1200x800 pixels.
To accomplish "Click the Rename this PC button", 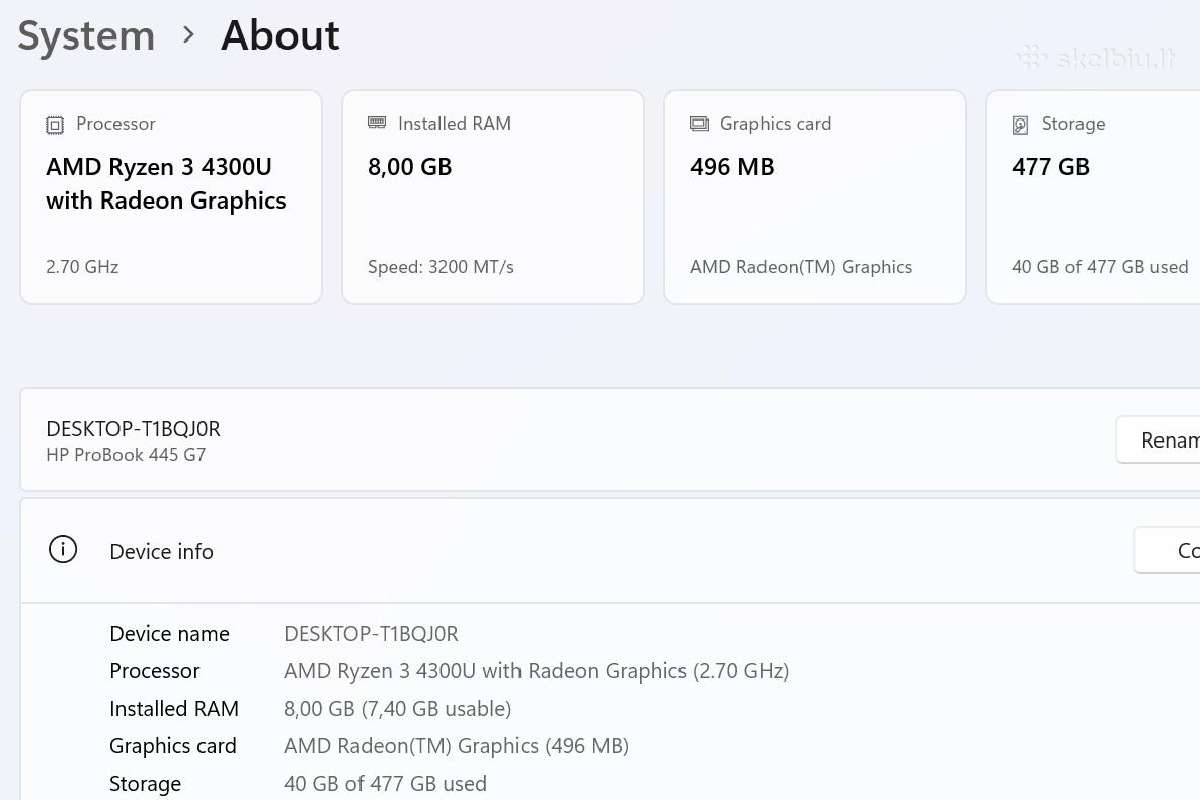I will tap(1158, 440).
